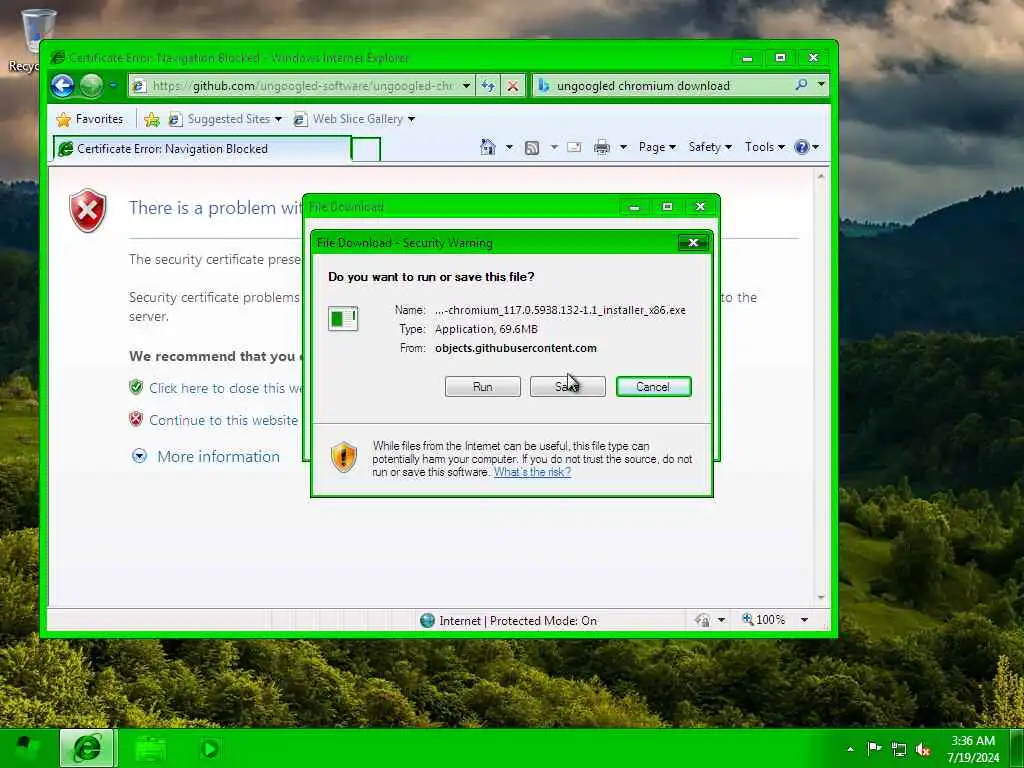Viewport: 1024px width, 768px height.
Task: Click the taskbar clock showing 3:36 AM
Action: 973,749
